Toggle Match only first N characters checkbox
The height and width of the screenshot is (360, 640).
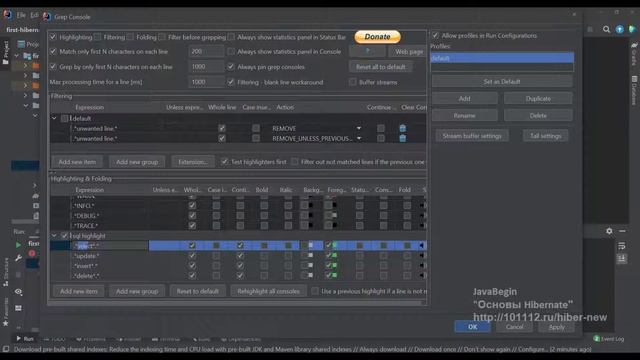point(53,51)
